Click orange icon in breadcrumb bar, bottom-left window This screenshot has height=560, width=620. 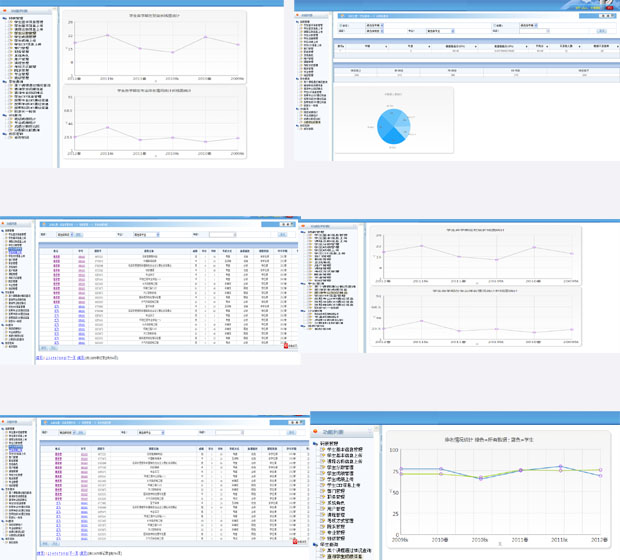(45, 422)
